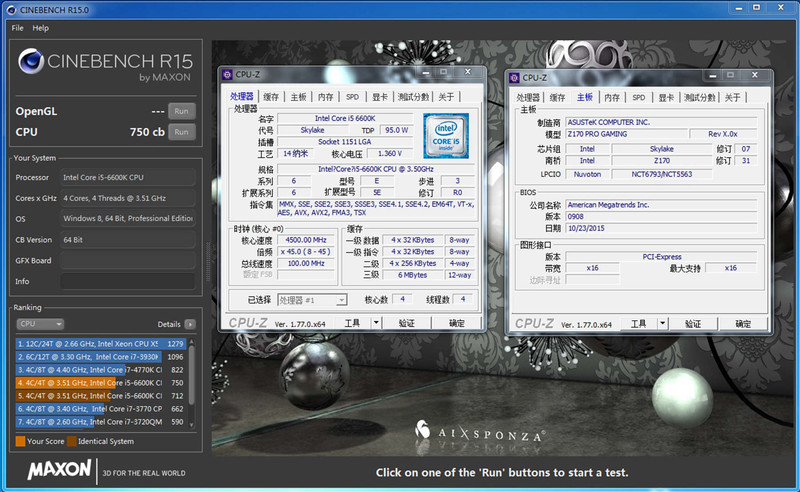Open the 工具 dropdown arrow in left CPU-Z
800x492 pixels.
[376, 323]
